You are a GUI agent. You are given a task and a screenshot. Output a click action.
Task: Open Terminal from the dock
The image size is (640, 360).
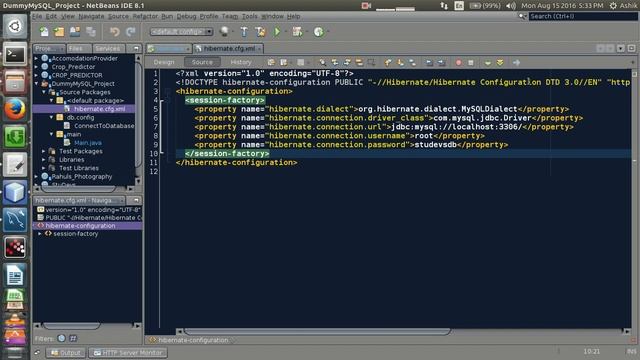(x=15, y=54)
